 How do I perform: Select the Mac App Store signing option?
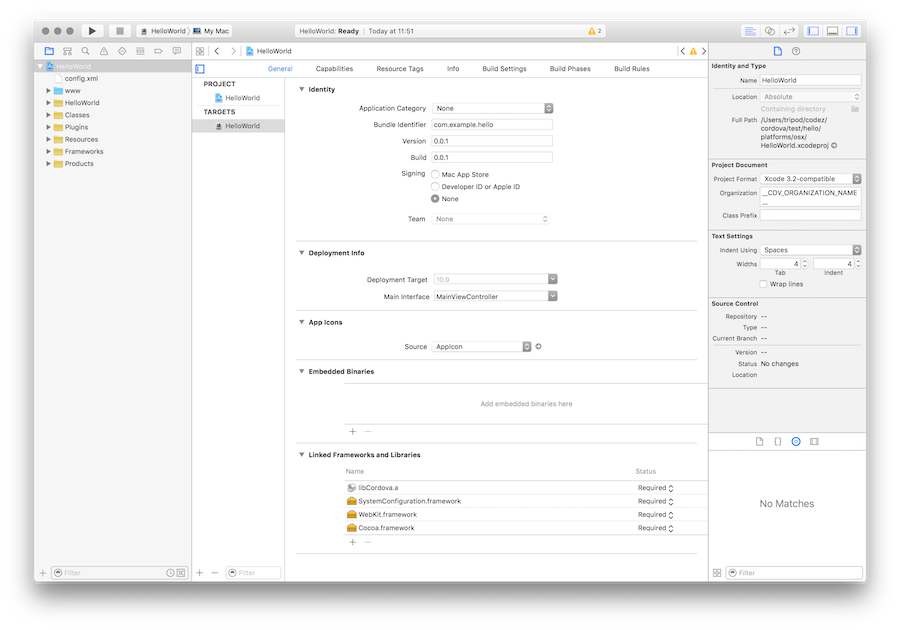pos(435,174)
